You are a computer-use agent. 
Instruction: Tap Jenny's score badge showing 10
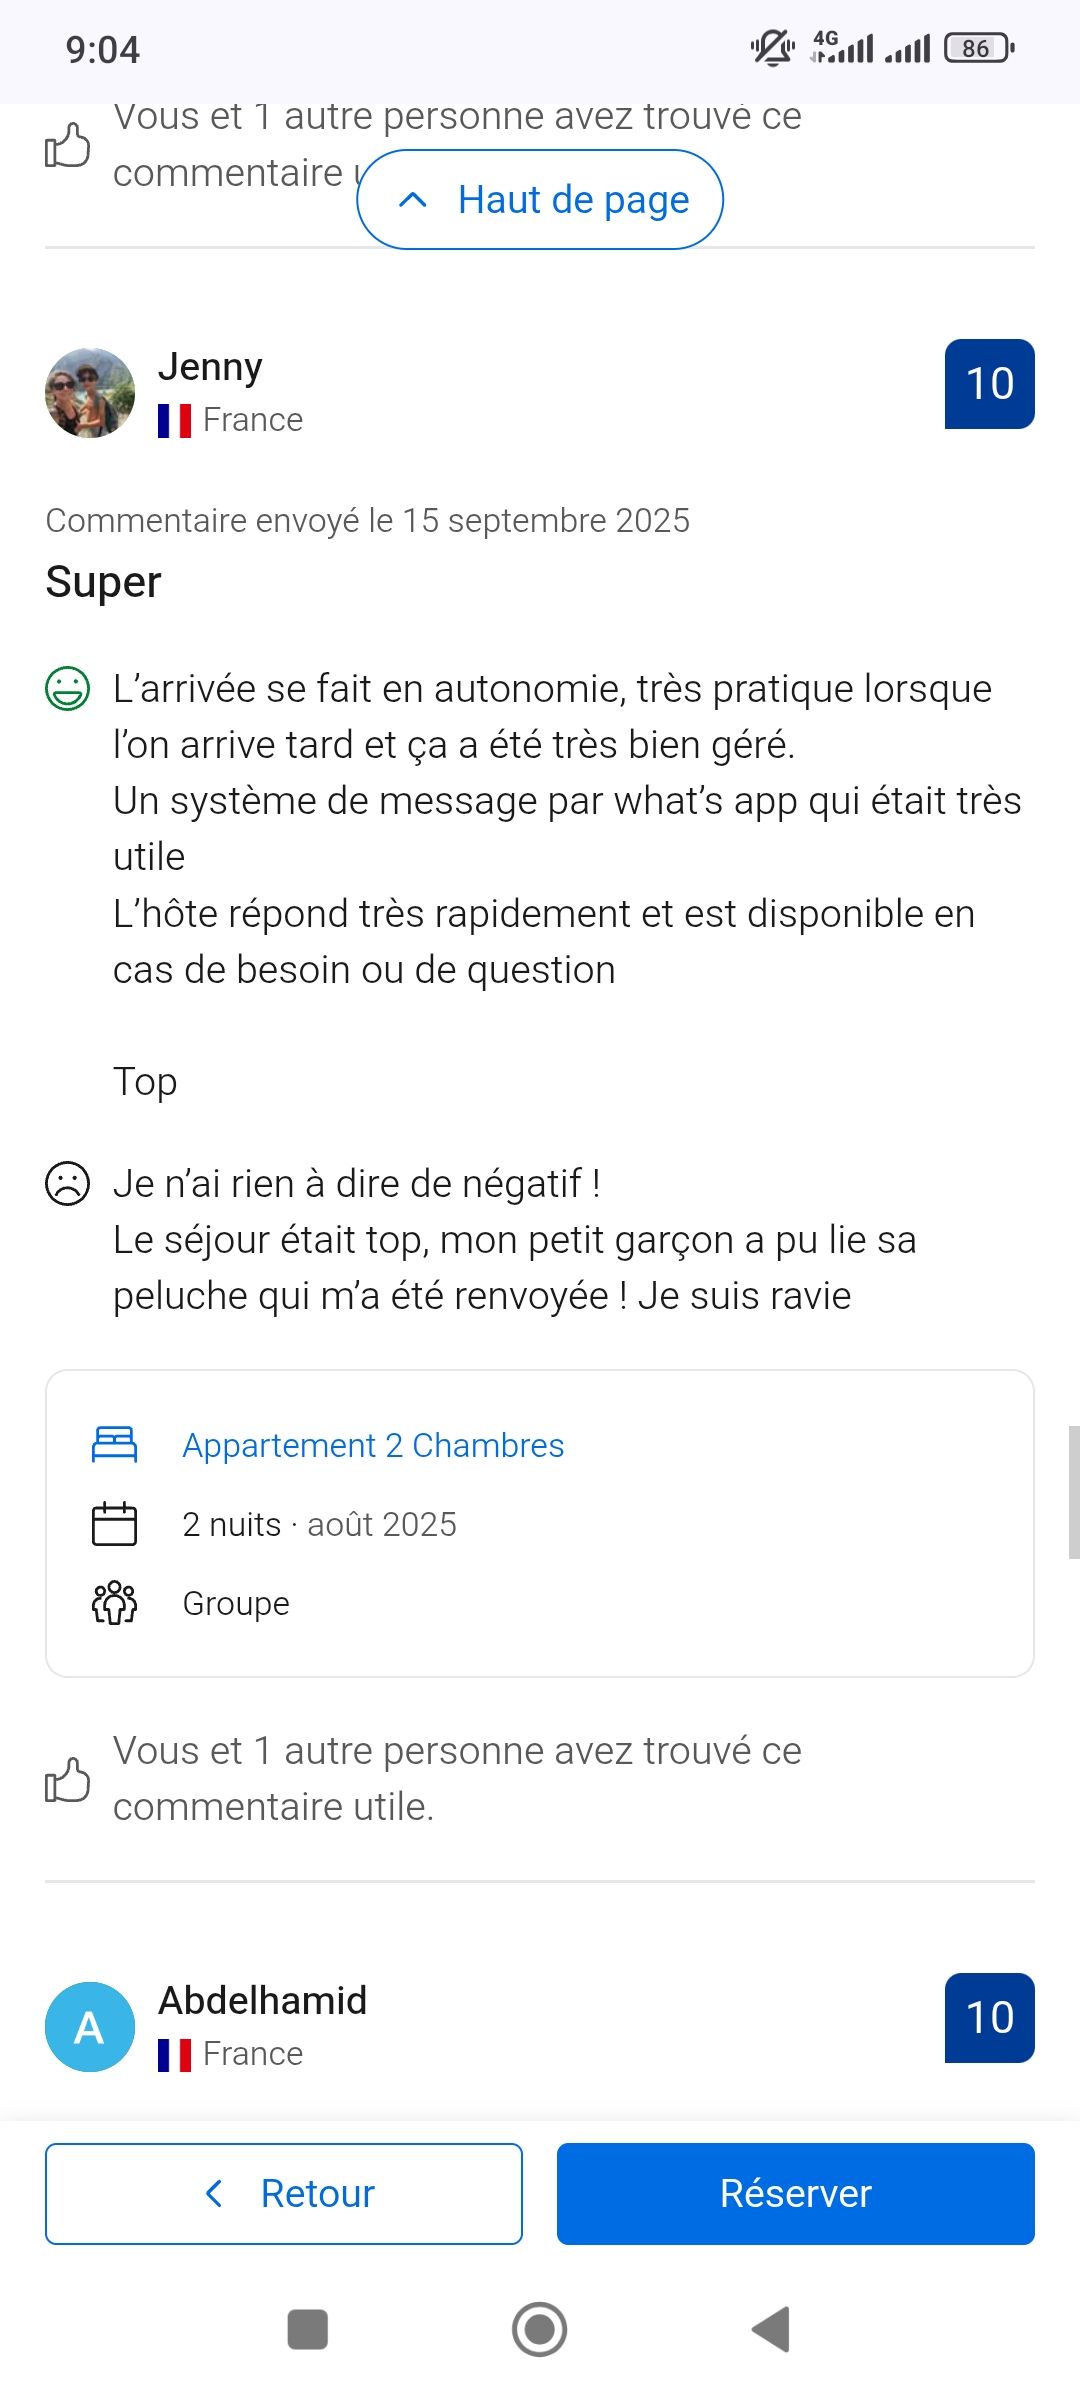[989, 384]
